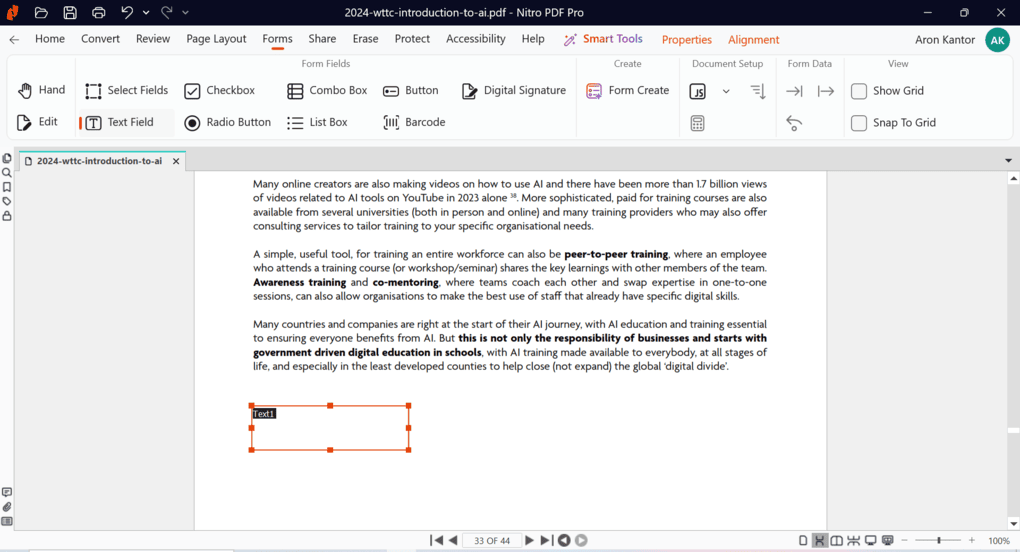Expand the JavaScript dropdown arrow
Viewport: 1020px width, 552px height.
click(726, 91)
